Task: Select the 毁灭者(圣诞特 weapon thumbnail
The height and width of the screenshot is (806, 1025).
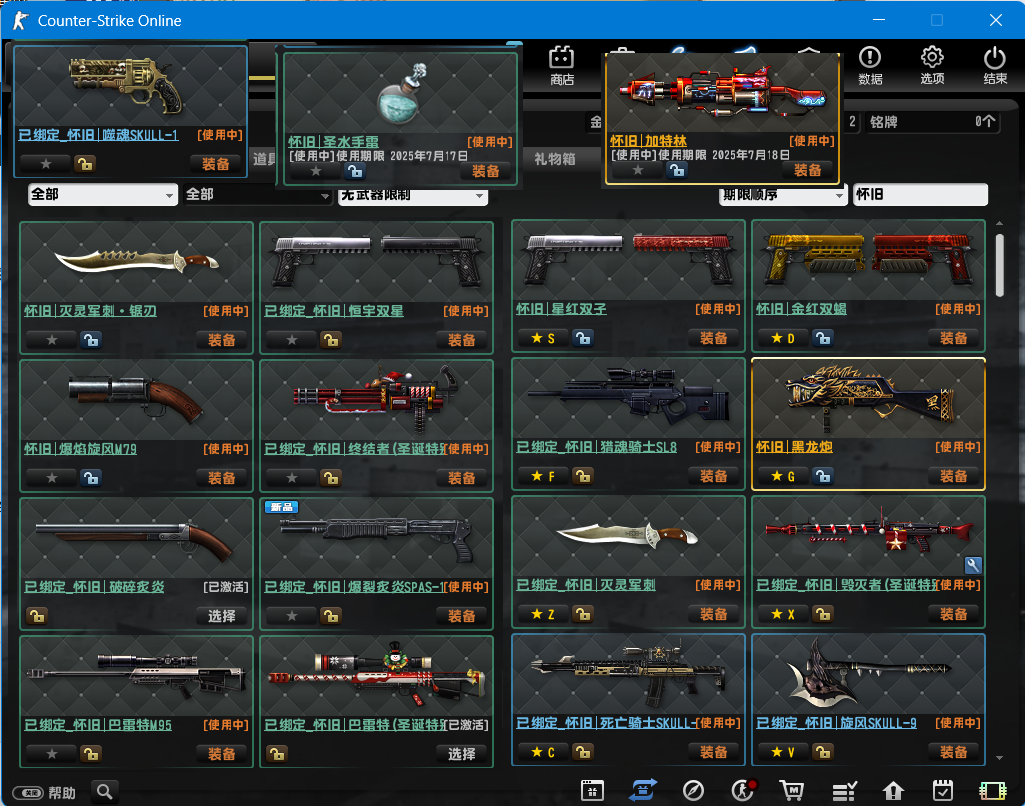Action: [x=868, y=536]
